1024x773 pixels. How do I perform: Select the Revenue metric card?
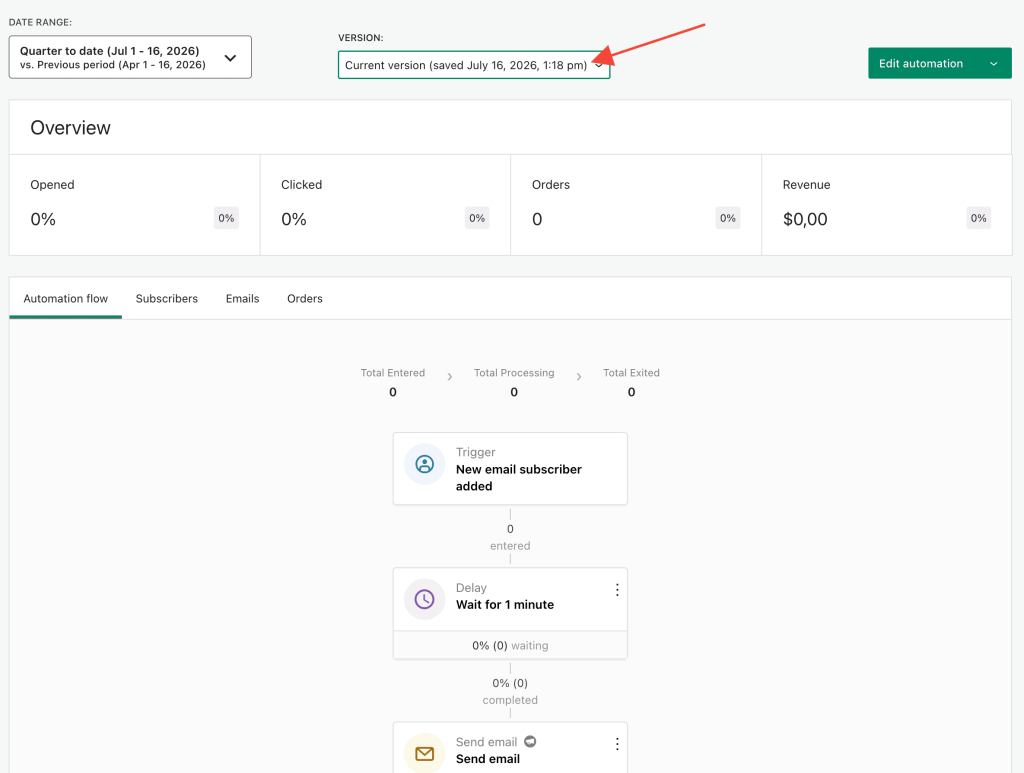point(887,205)
